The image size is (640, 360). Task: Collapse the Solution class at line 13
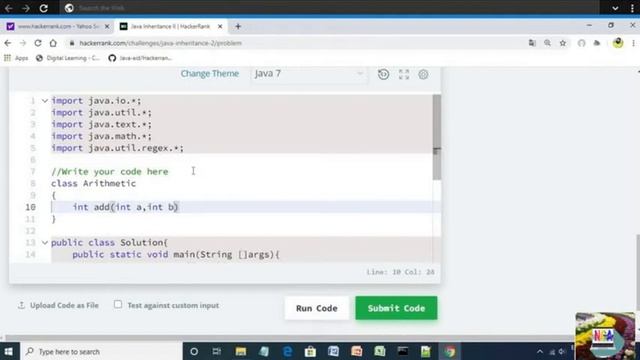tap(45, 242)
